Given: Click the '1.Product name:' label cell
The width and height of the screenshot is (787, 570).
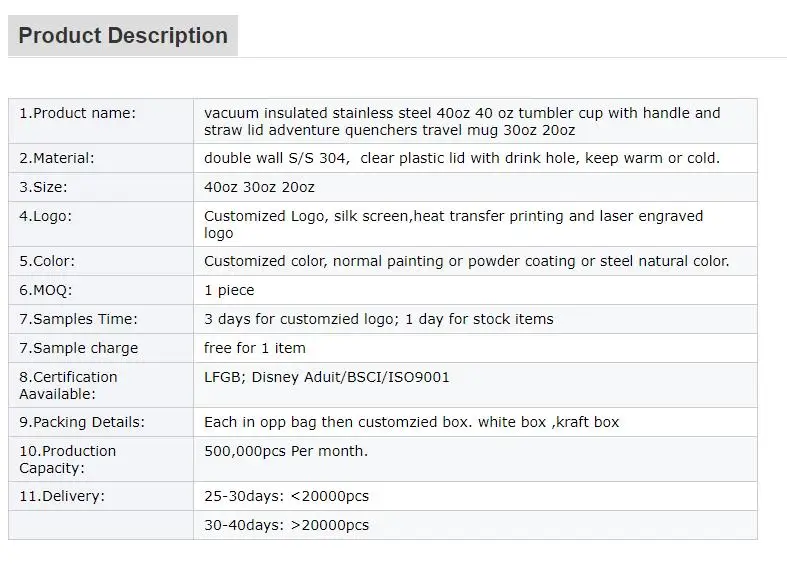Looking at the screenshot, I should [x=77, y=113].
